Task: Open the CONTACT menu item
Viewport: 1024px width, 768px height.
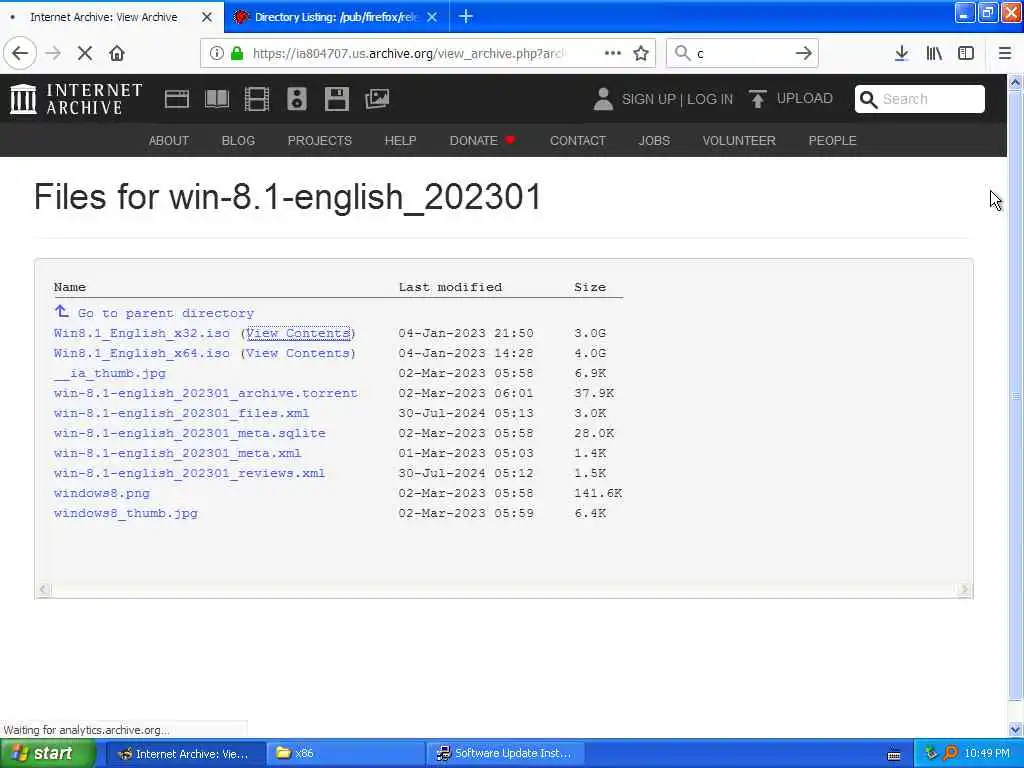Action: 578,140
